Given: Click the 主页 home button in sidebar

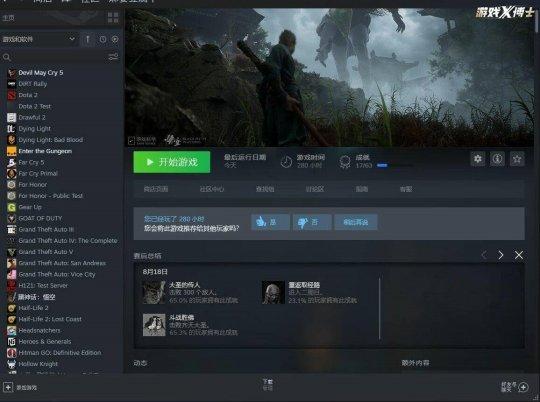Looking at the screenshot, I should click(x=8, y=17).
